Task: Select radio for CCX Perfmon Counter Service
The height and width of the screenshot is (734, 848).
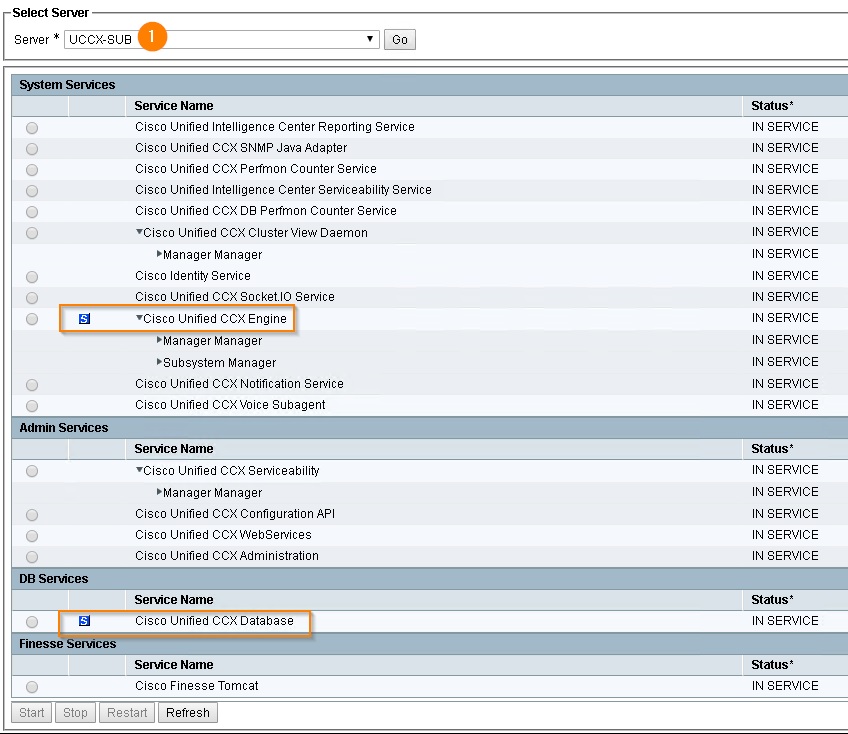Action: pos(32,170)
